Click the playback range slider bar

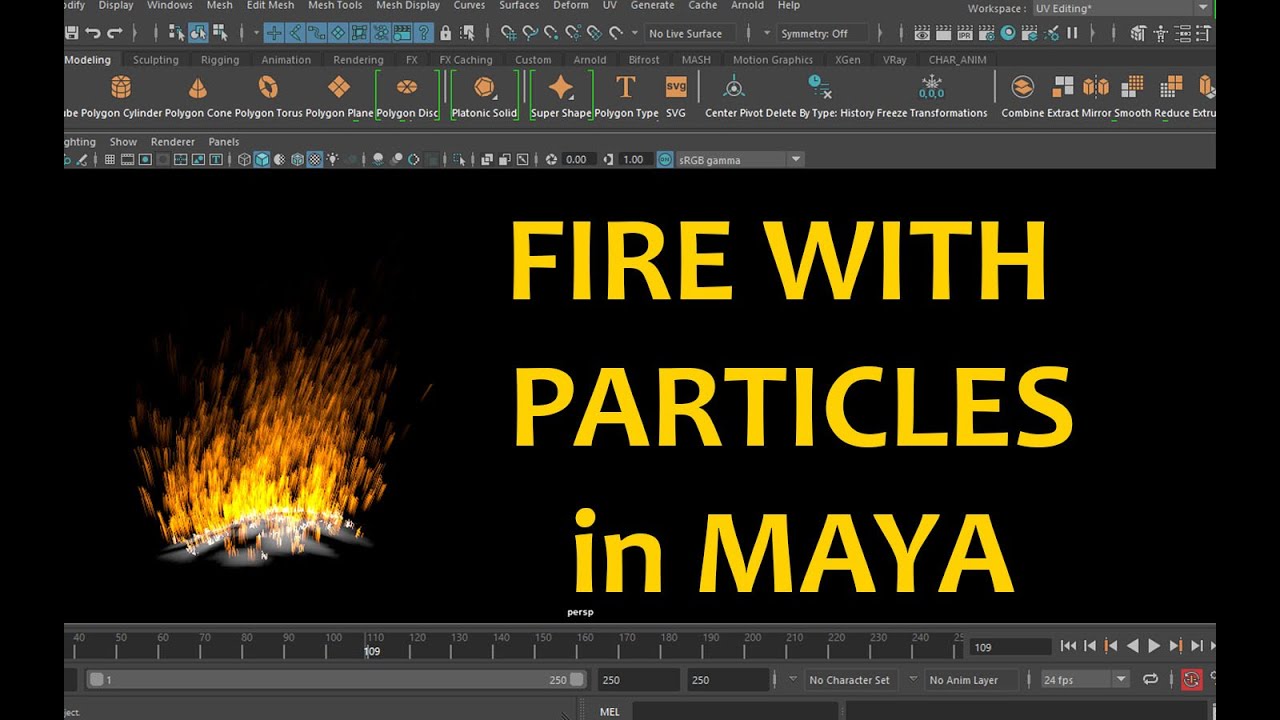[338, 679]
